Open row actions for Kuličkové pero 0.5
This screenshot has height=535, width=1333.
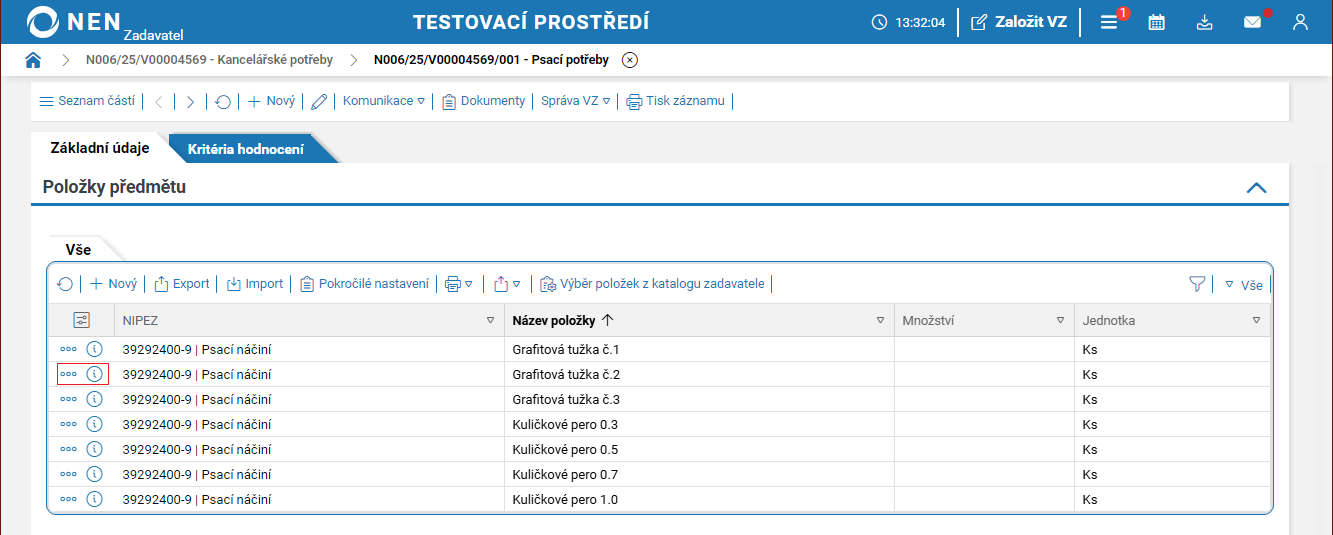tap(68, 449)
